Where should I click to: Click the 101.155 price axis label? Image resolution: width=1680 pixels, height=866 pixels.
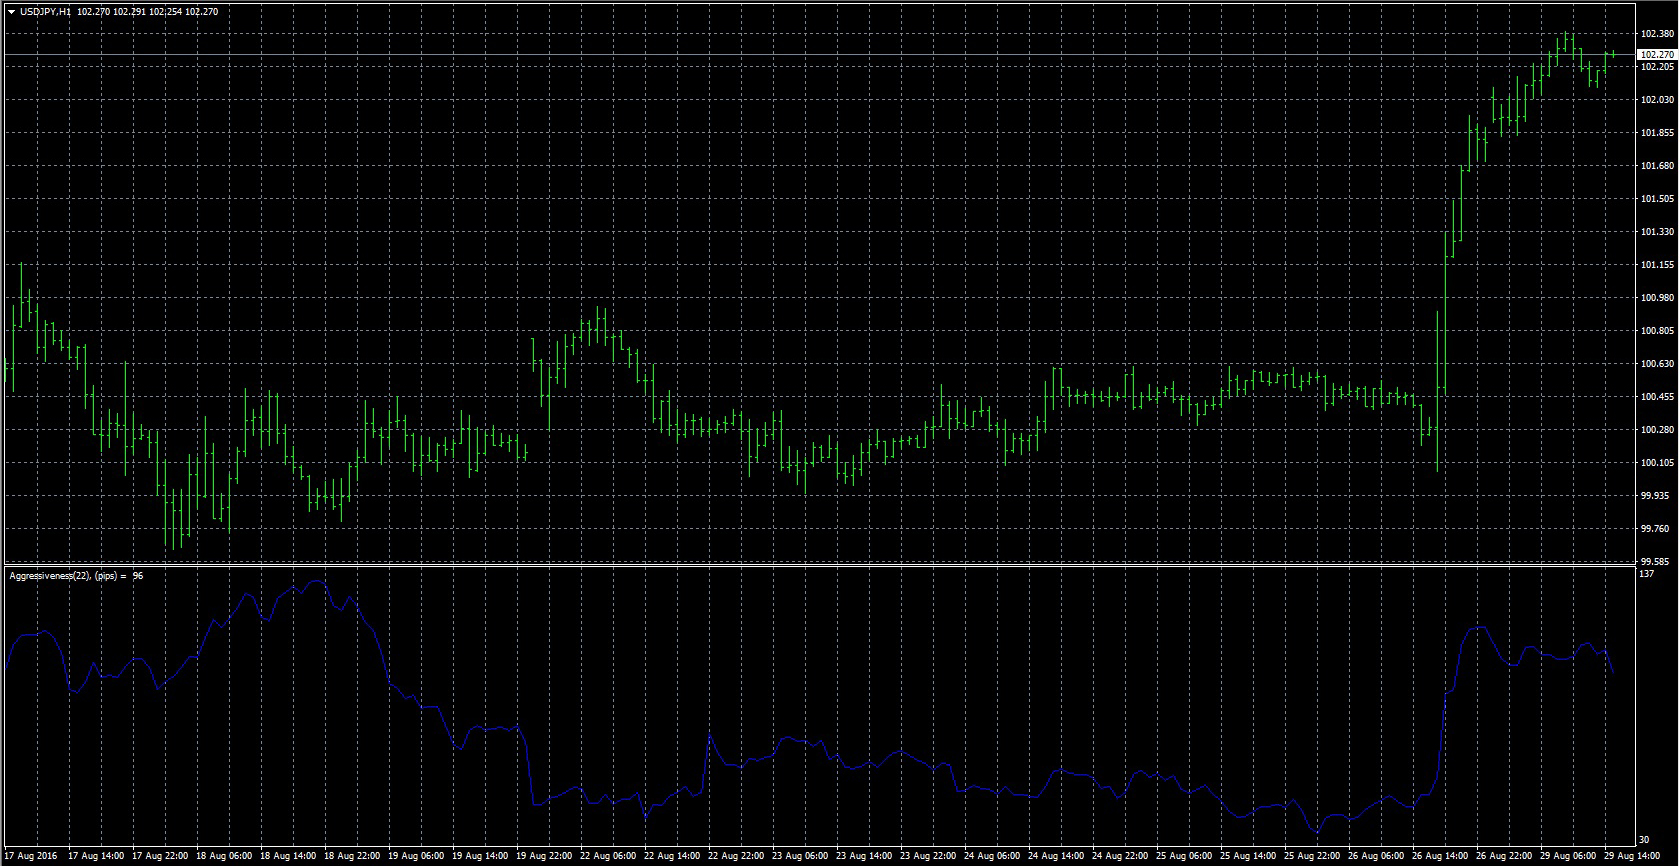tap(1657, 265)
